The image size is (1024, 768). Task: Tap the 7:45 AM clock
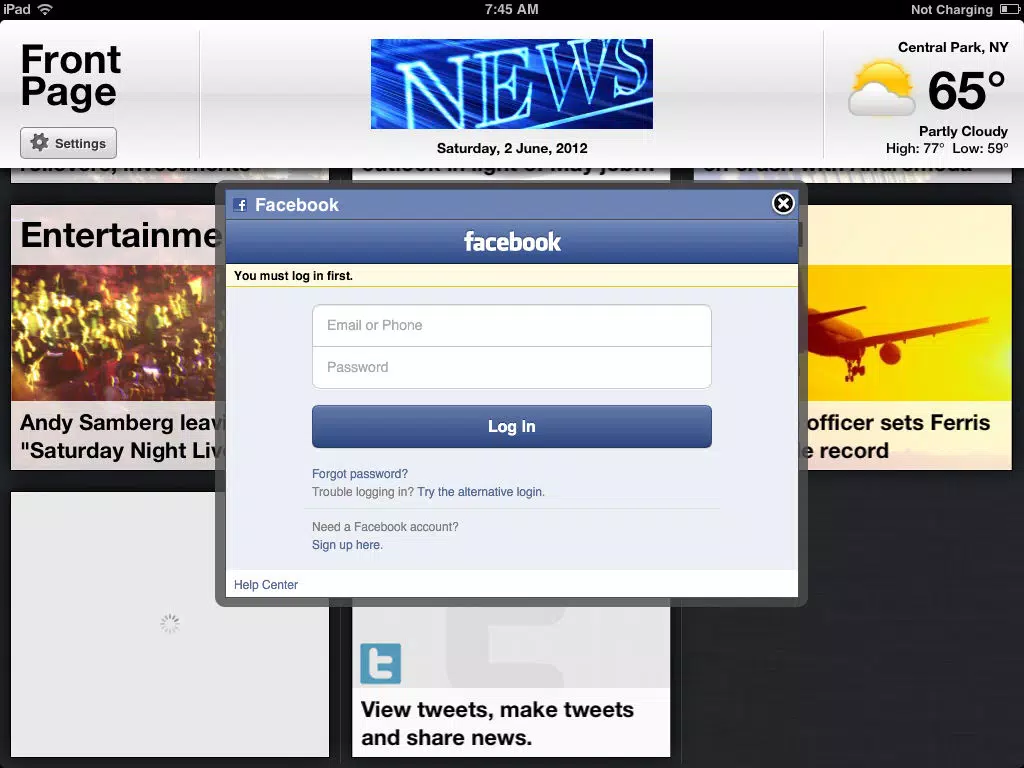point(512,9)
